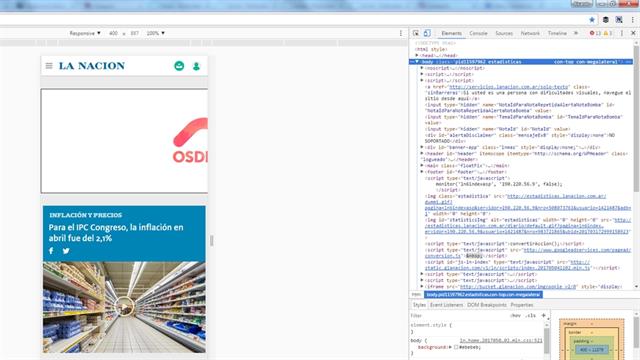
Task: Click the green mail envelope icon
Action: (x=179, y=66)
